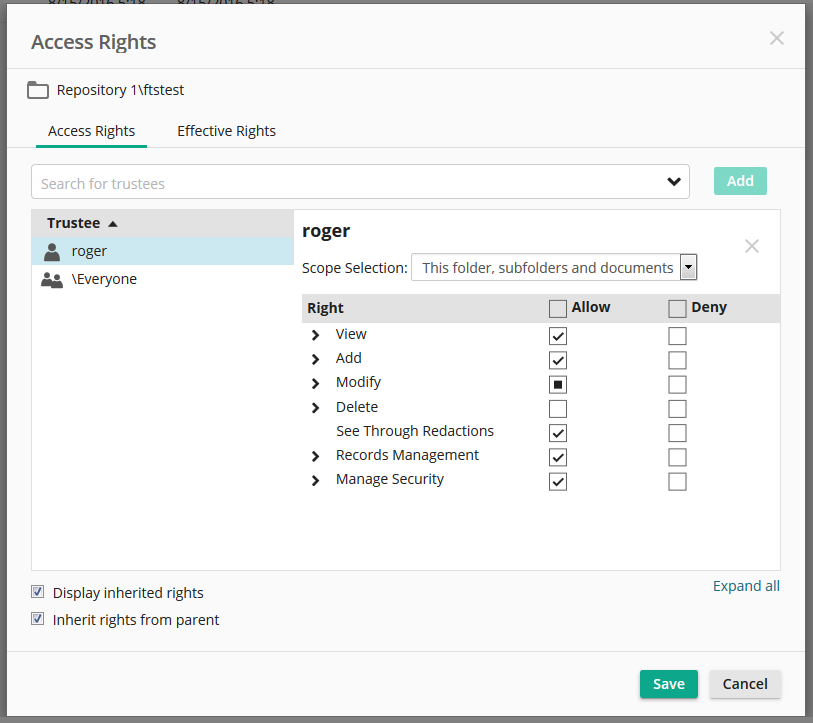The image size is (813, 723).
Task: Uncheck Allow for See Through Redactions
Action: 557,433
